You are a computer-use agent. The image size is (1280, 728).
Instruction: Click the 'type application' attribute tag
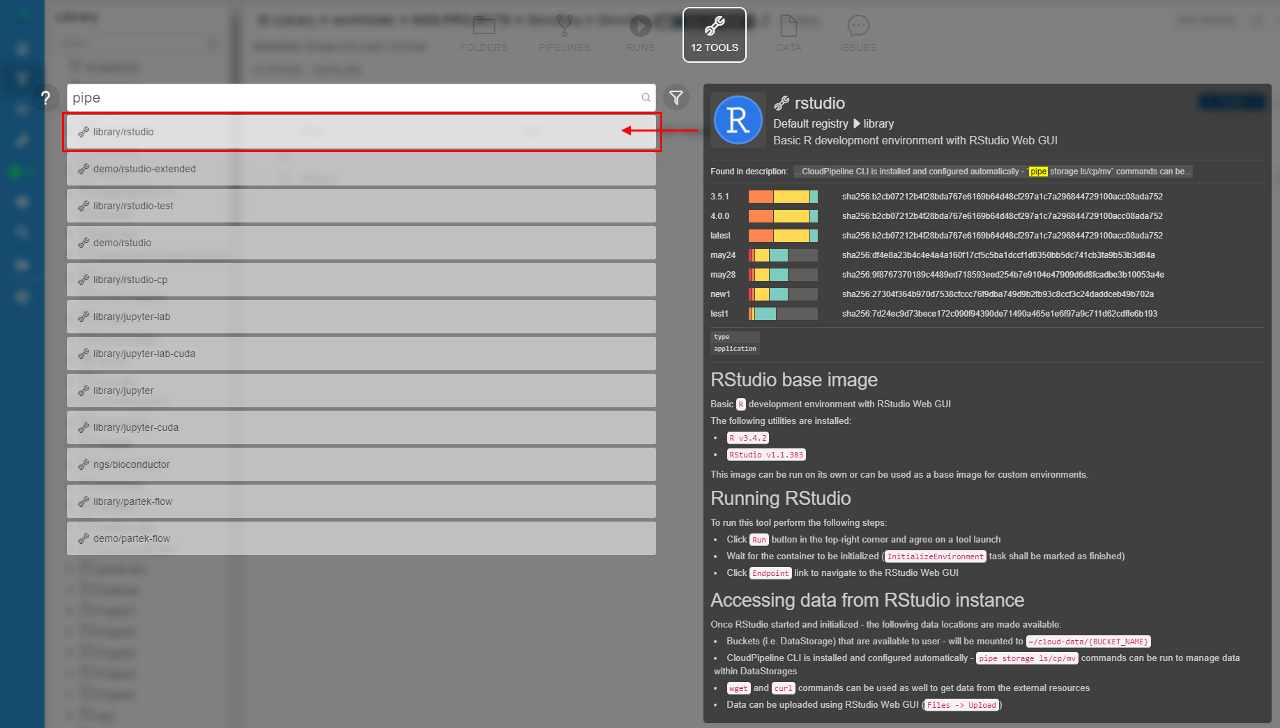[x=735, y=343]
